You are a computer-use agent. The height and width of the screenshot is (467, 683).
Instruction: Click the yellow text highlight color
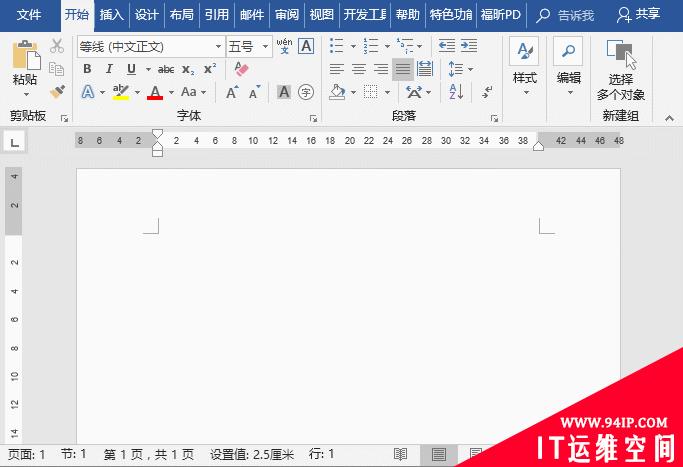pos(121,92)
